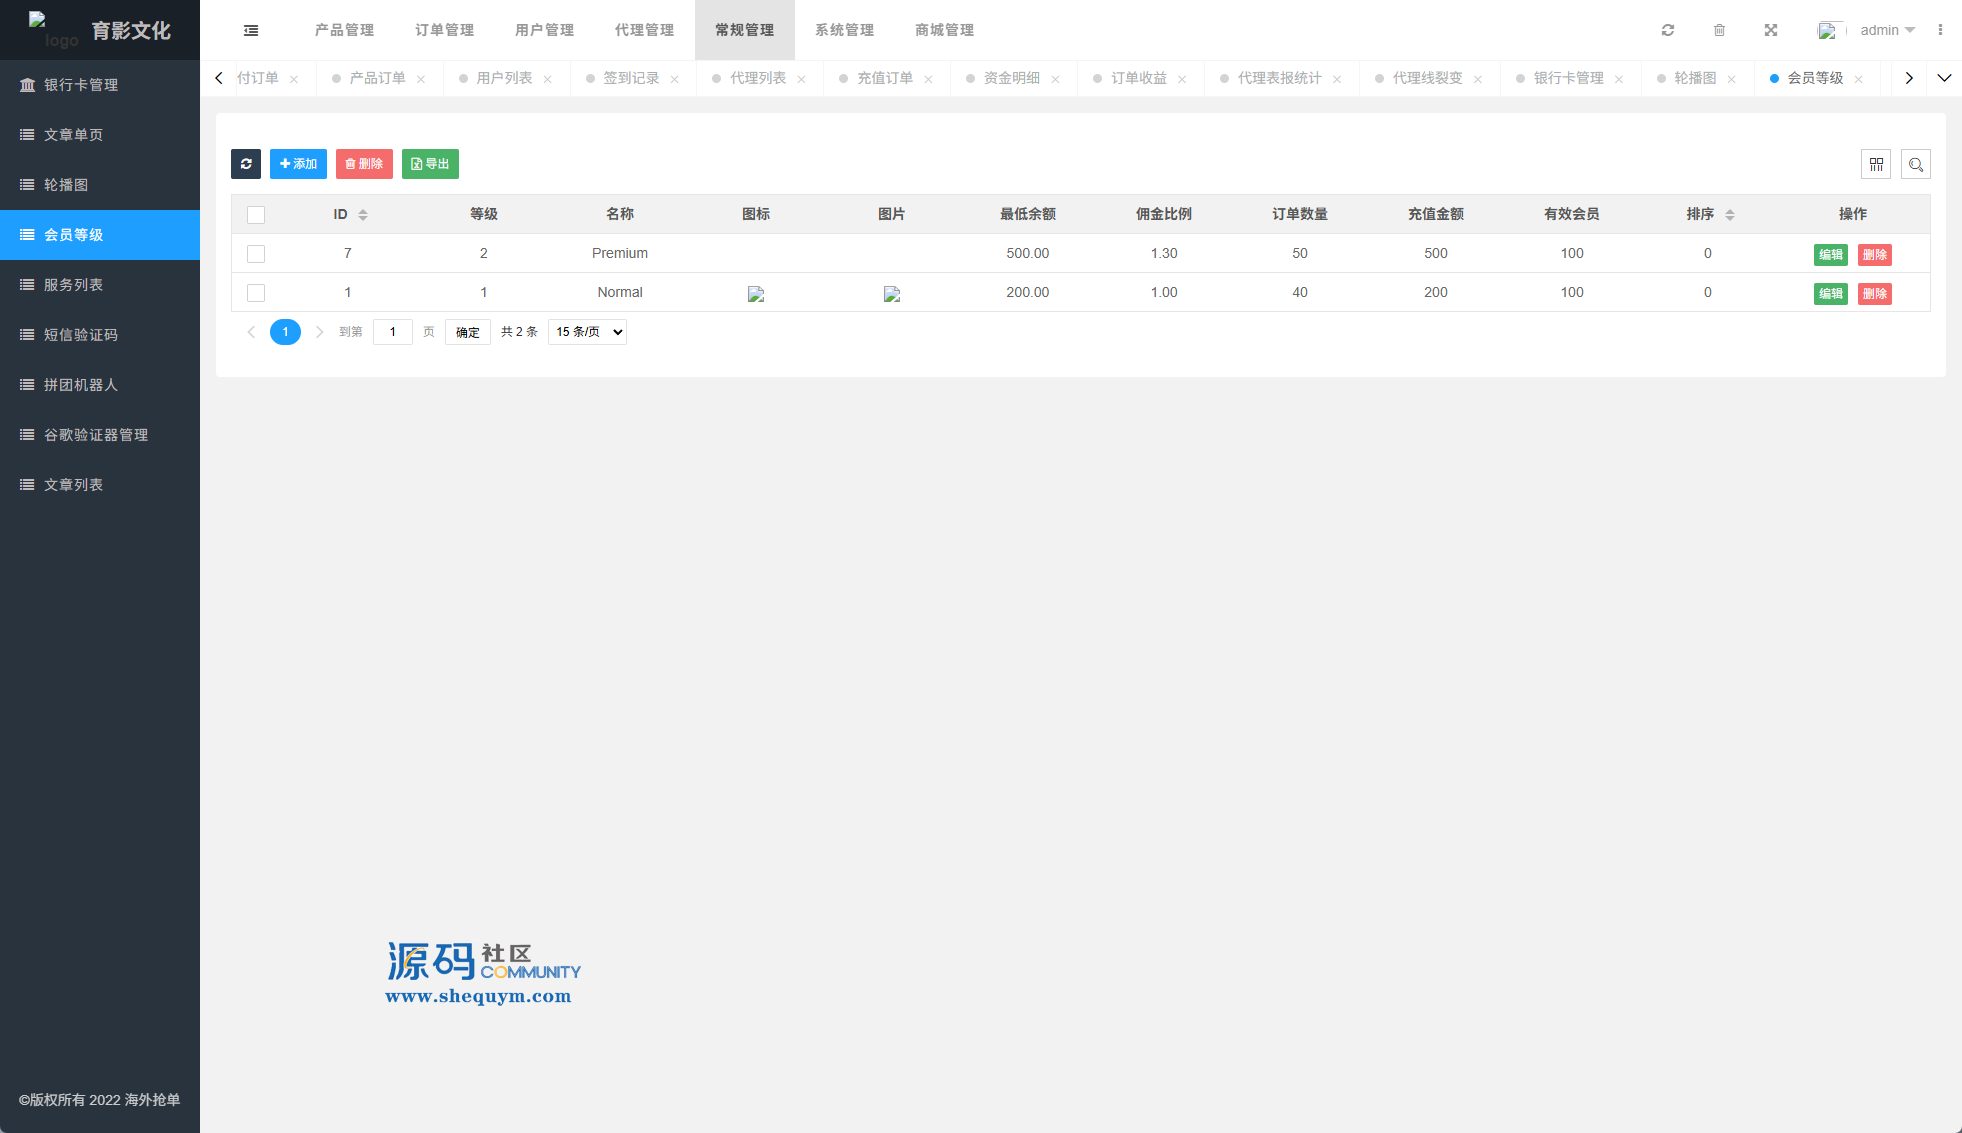Collapse sidebar with the menu fold icon
1962x1133 pixels.
(x=251, y=30)
